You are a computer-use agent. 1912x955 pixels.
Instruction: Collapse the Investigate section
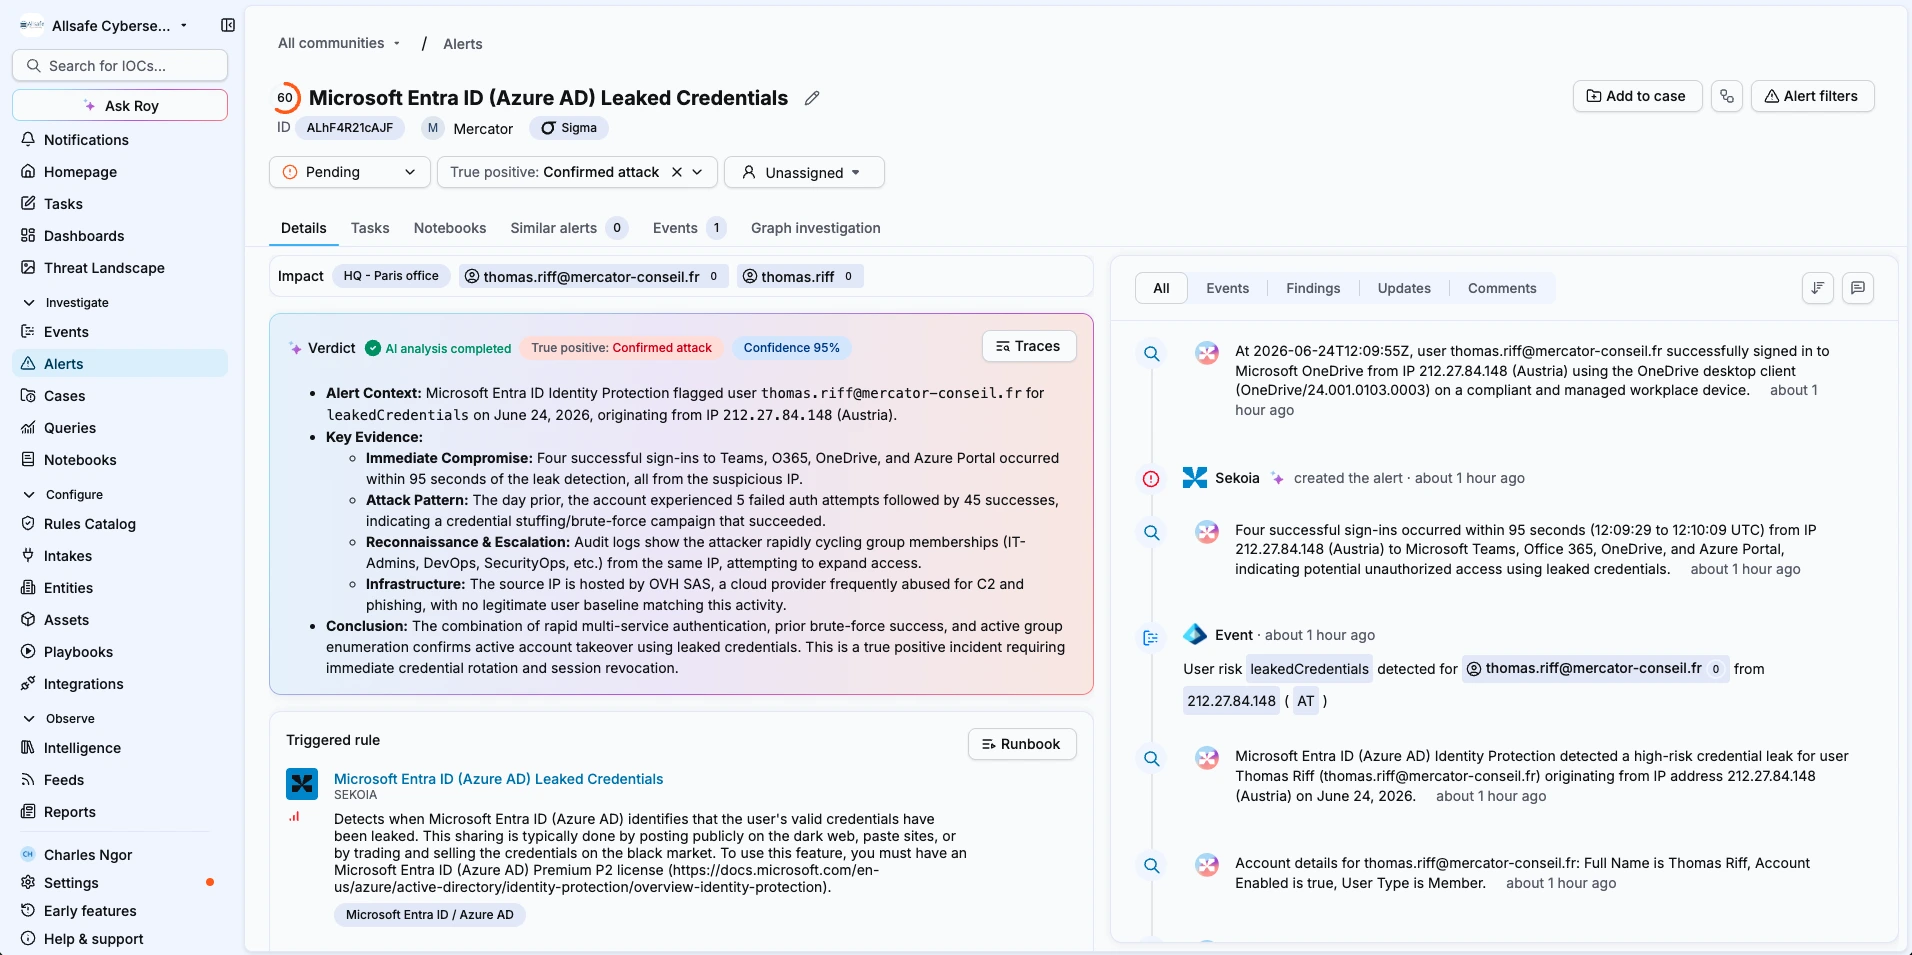coord(66,302)
